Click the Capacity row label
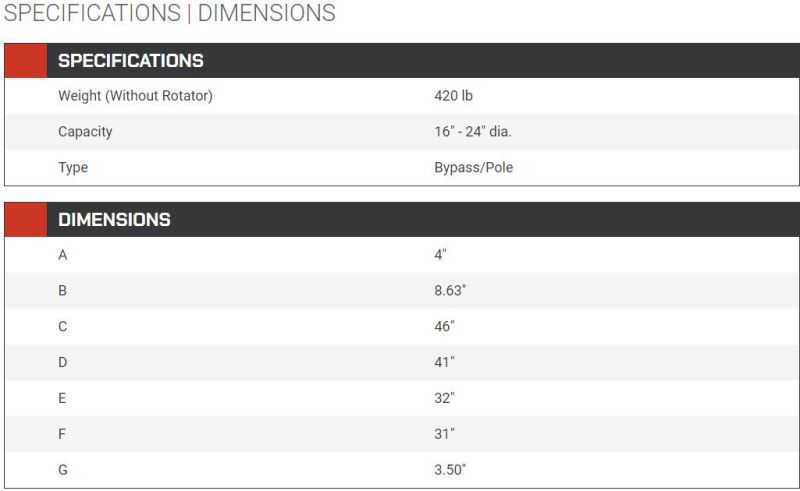Screen dimensions: 800x491 click(x=85, y=132)
